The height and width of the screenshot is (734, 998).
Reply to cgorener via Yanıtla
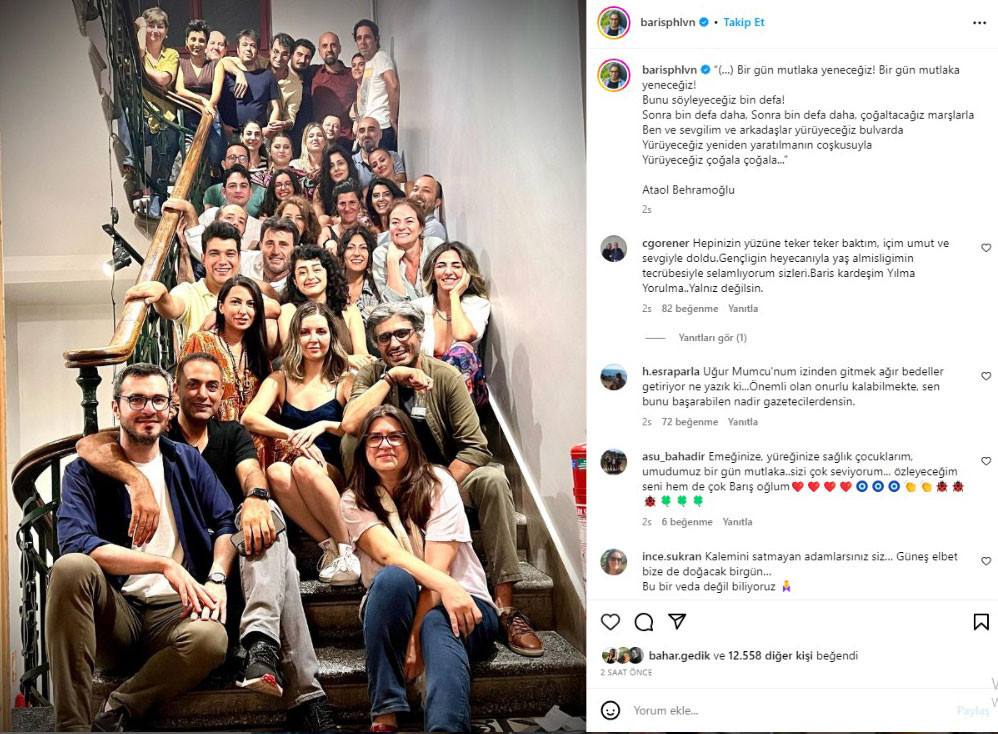(x=743, y=308)
